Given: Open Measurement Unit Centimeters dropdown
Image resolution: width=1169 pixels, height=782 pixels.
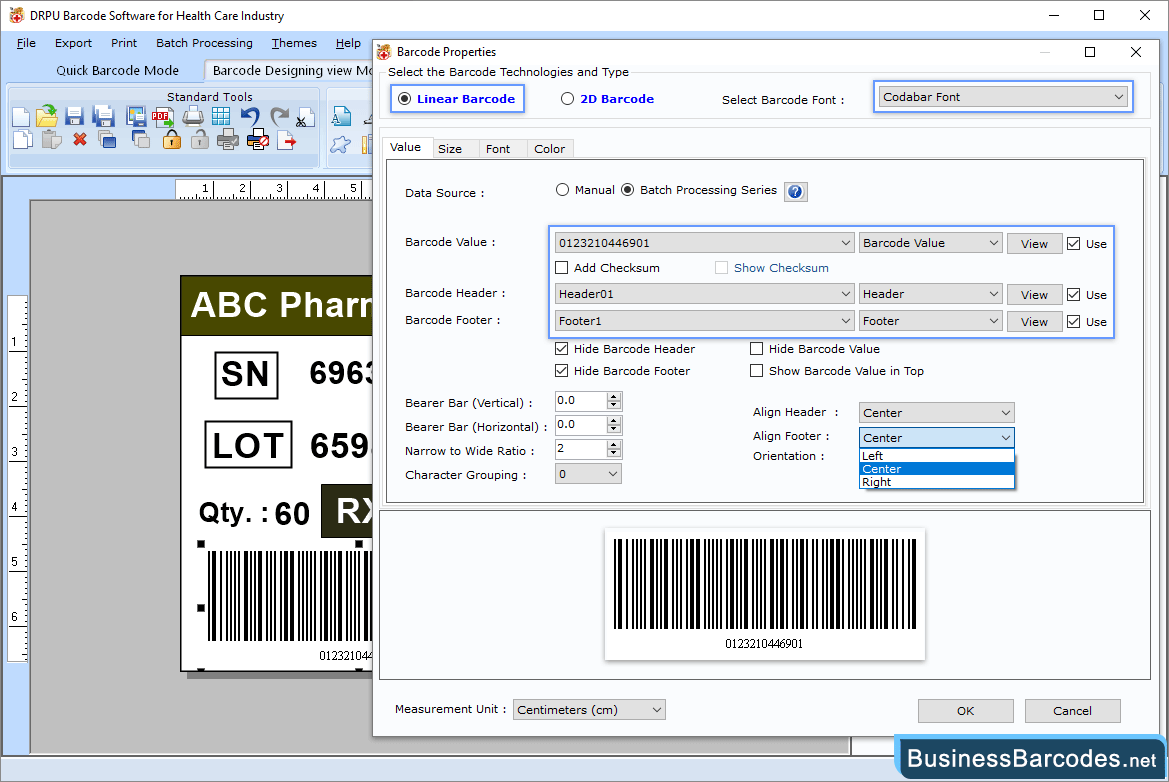Looking at the screenshot, I should (x=589, y=710).
